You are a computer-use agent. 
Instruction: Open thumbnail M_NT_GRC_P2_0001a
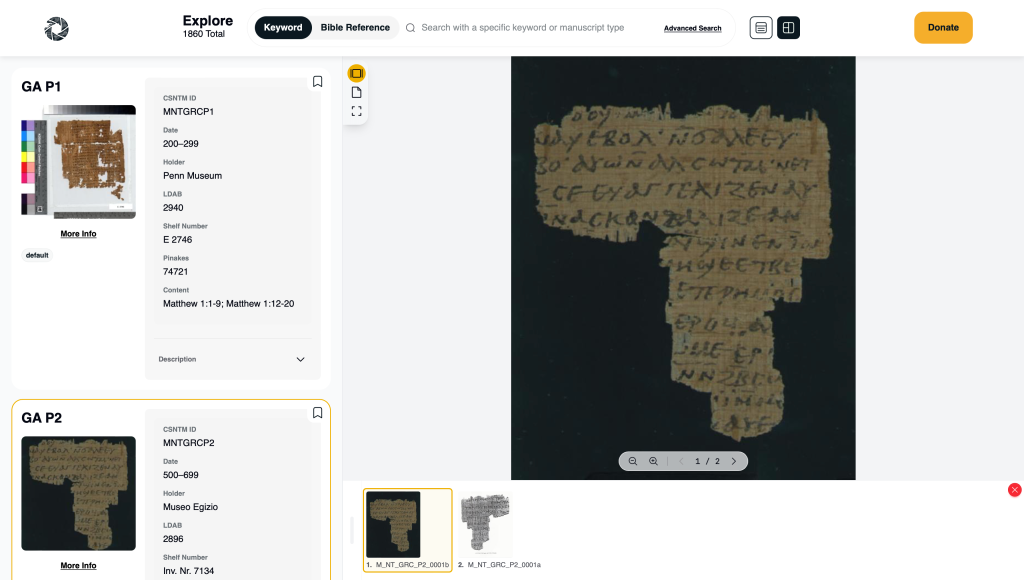(485, 524)
